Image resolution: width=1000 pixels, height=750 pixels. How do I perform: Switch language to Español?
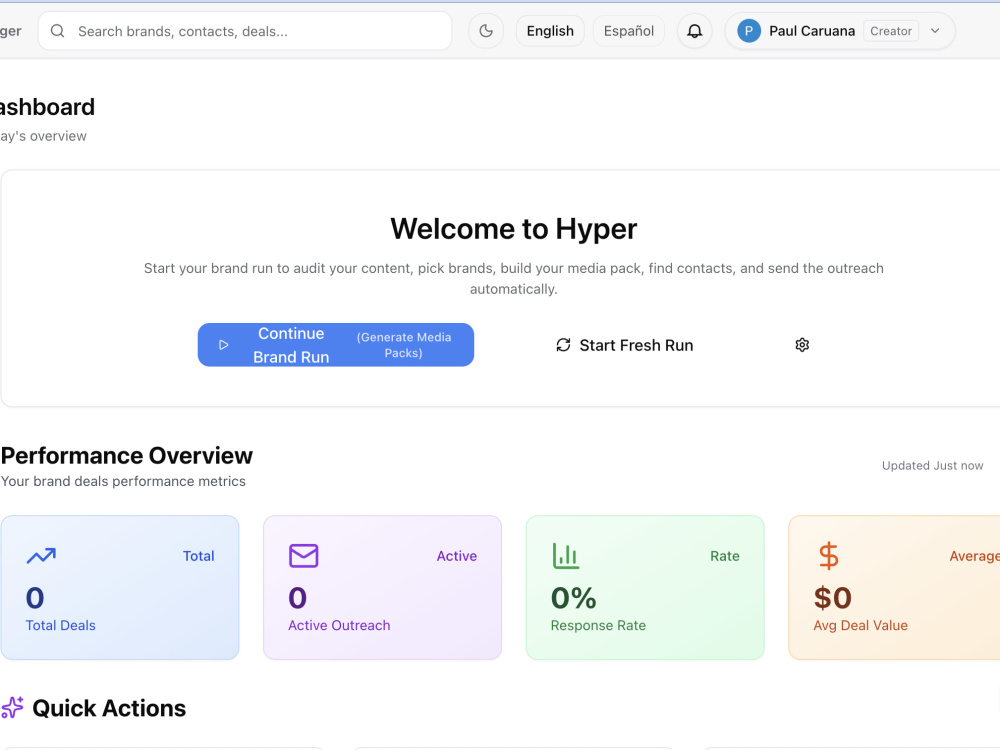pos(629,31)
